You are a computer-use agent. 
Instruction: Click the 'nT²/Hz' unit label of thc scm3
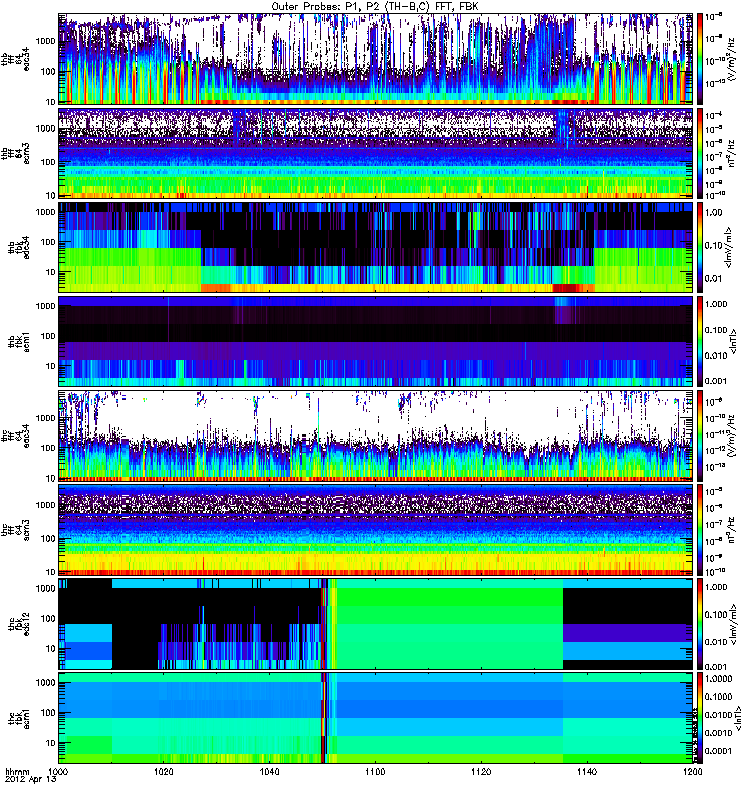click(x=732, y=530)
